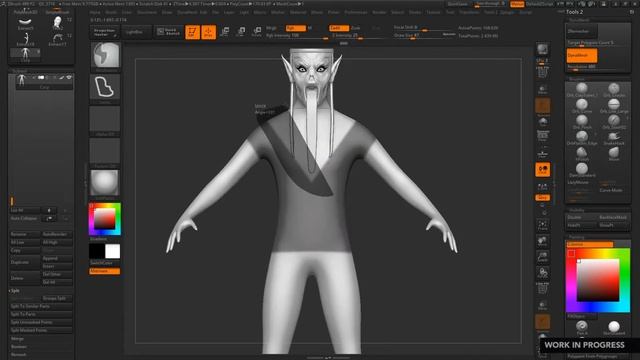Select the Extract11 tool thumbnail
Viewport: 640px width, 360px height.
pos(58,40)
